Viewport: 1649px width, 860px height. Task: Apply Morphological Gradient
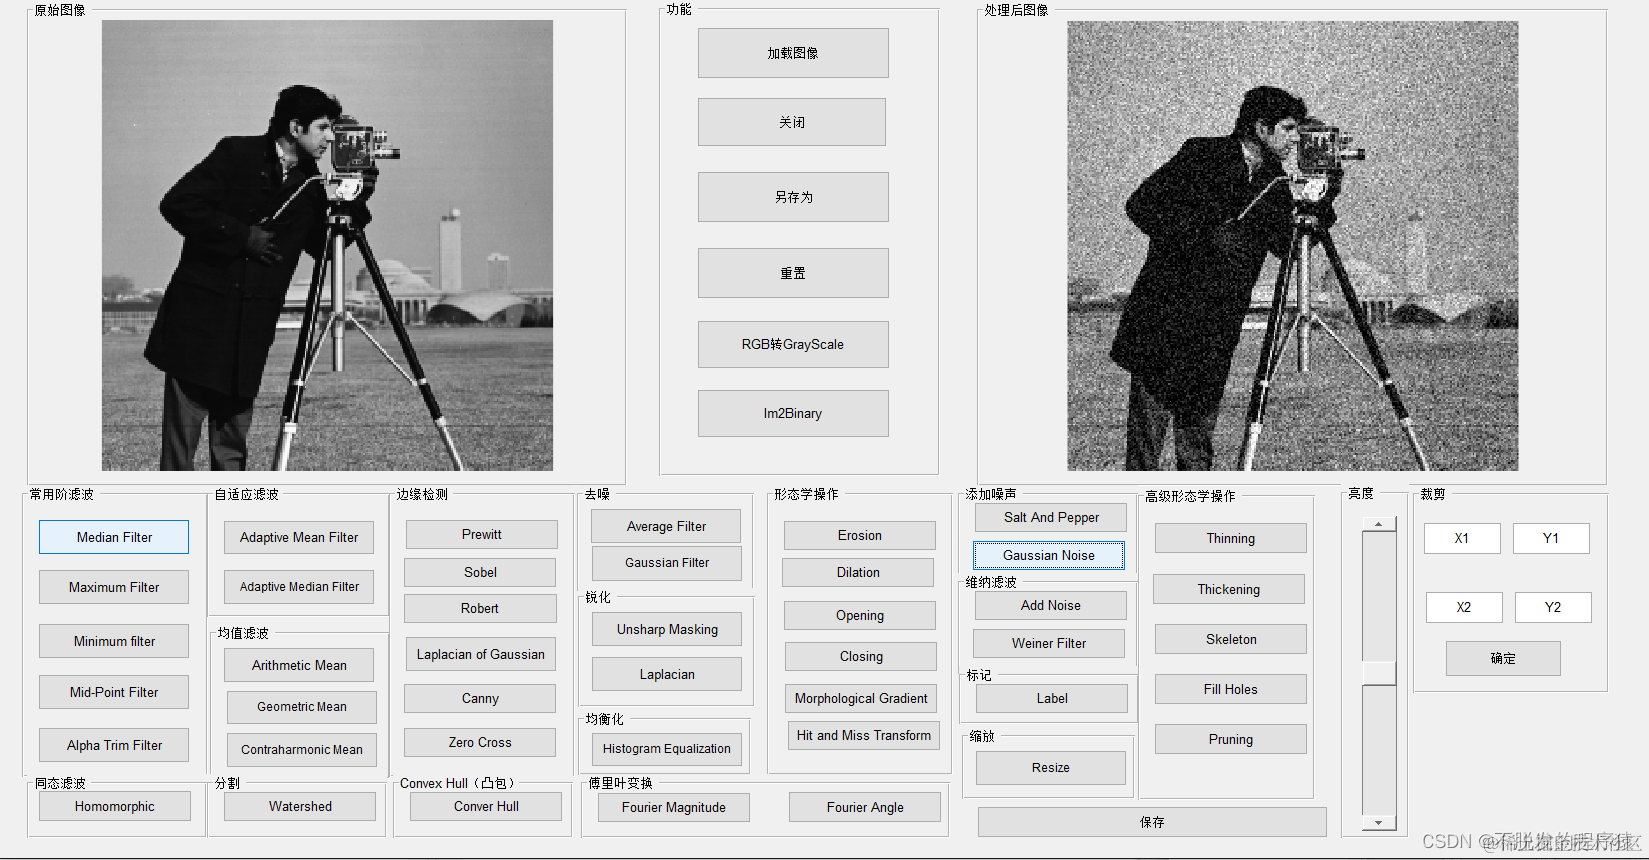[861, 698]
